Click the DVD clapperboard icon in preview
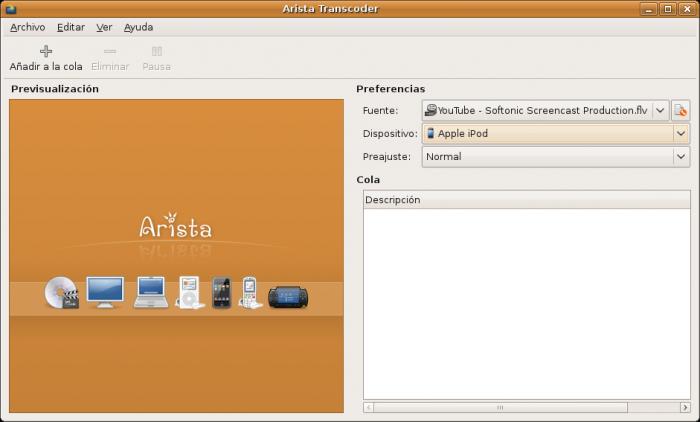Viewport: 700px width, 422px height. [x=62, y=293]
